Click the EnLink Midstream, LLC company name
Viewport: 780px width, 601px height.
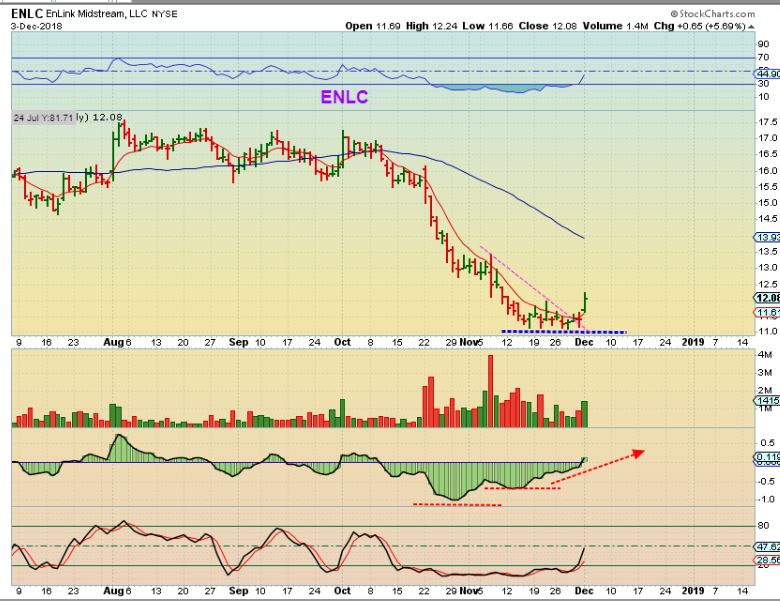pyautogui.click(x=97, y=14)
